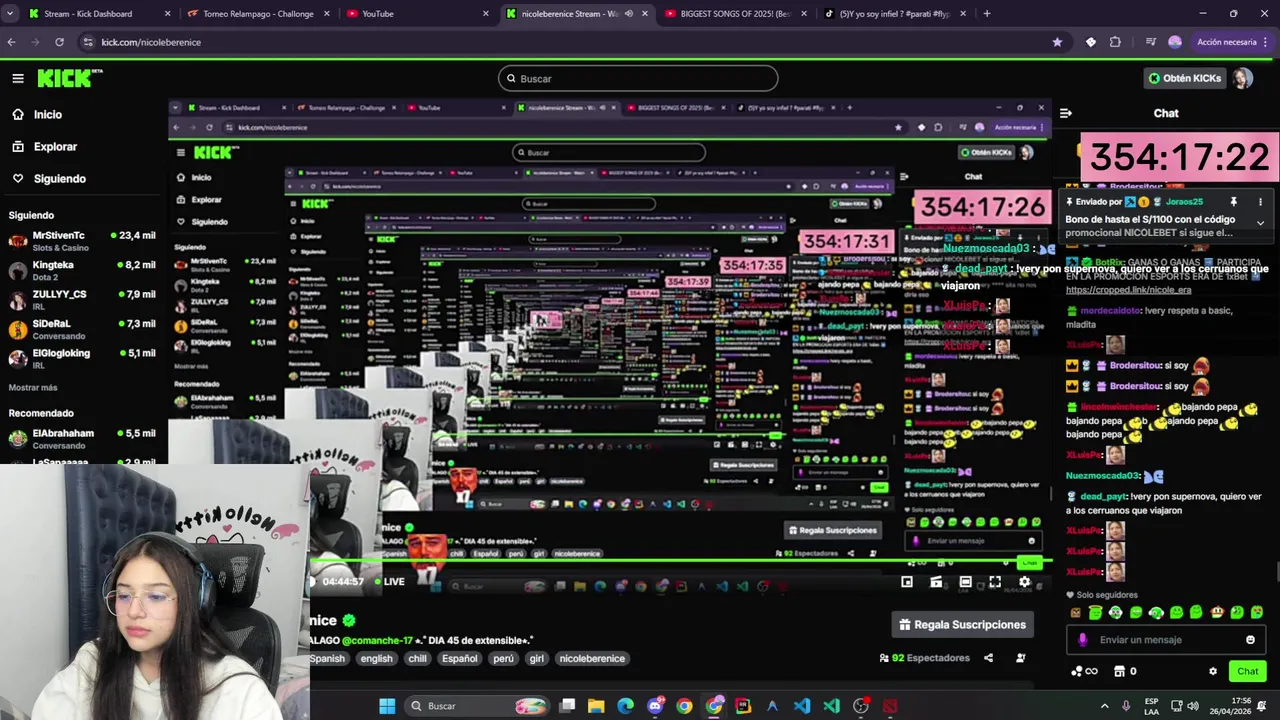This screenshot has height=720, width=1280.
Task: Toggle theater mode in player
Action: 965,581
